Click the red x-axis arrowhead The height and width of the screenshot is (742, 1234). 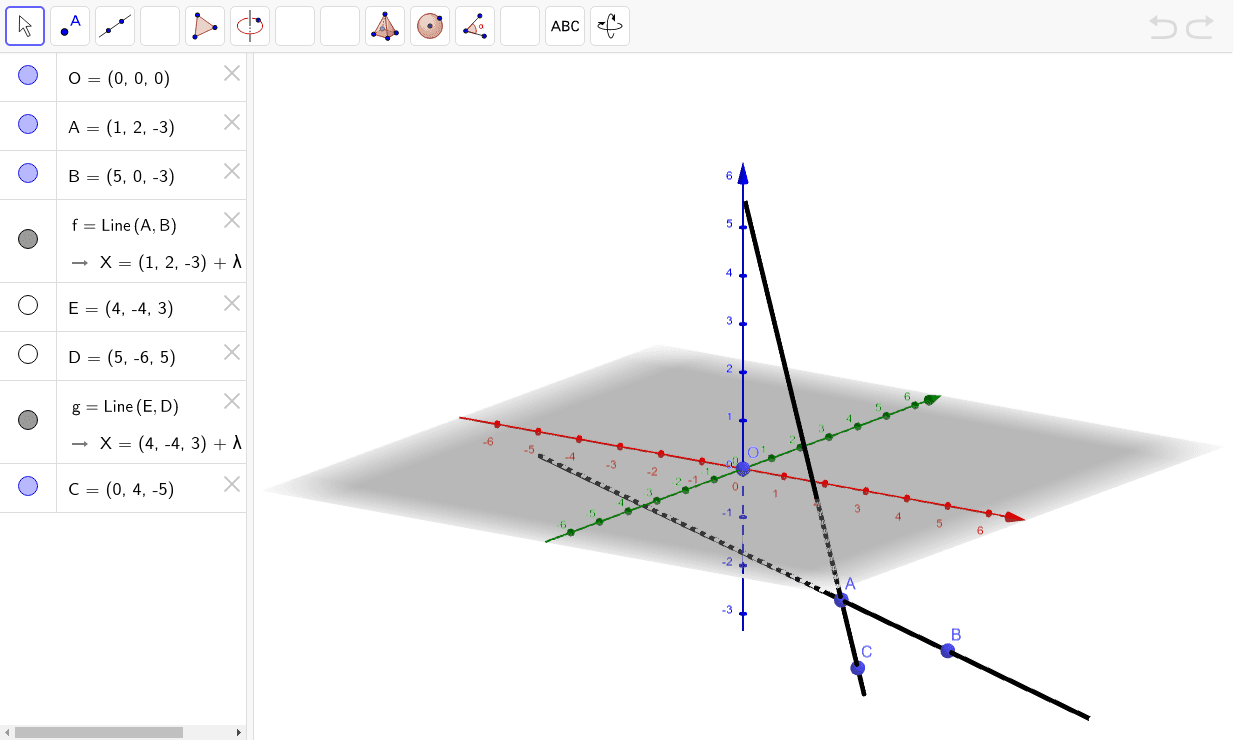(1015, 517)
